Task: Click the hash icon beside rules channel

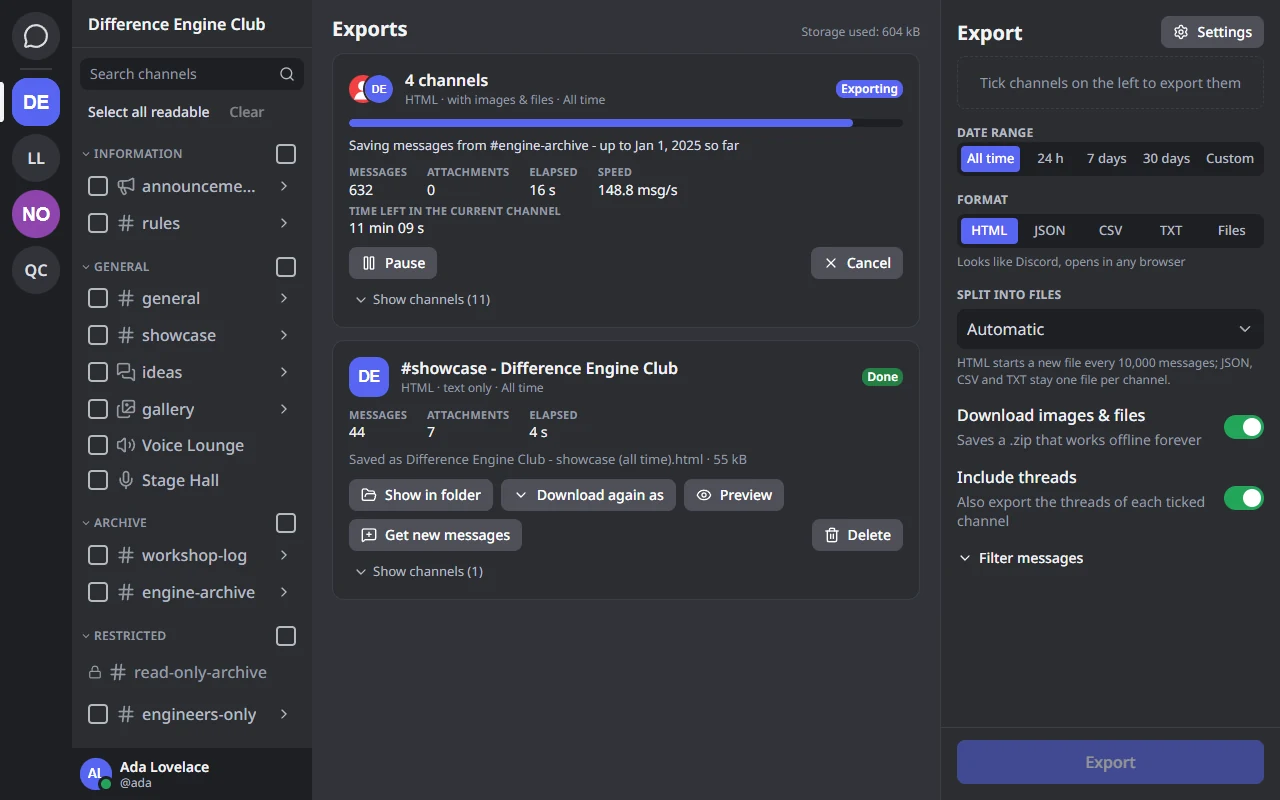Action: pos(126,223)
